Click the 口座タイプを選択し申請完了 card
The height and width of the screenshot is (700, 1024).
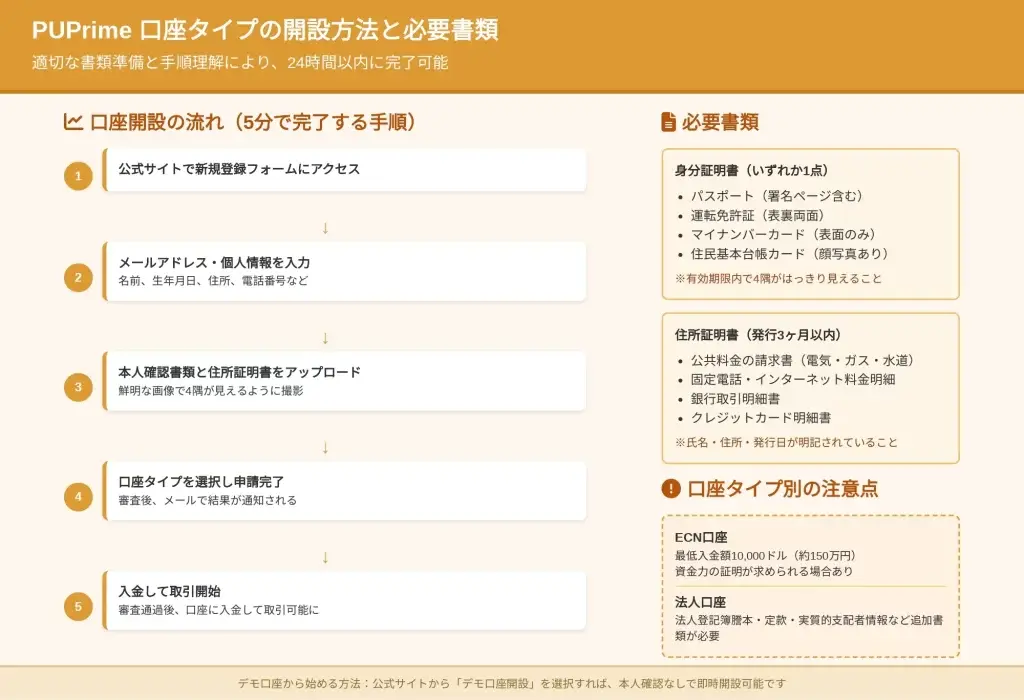point(344,490)
